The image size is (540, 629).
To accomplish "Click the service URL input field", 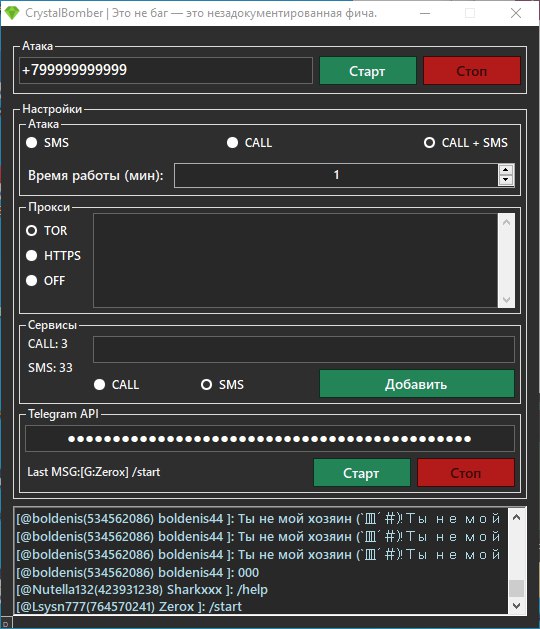I will (304, 349).
